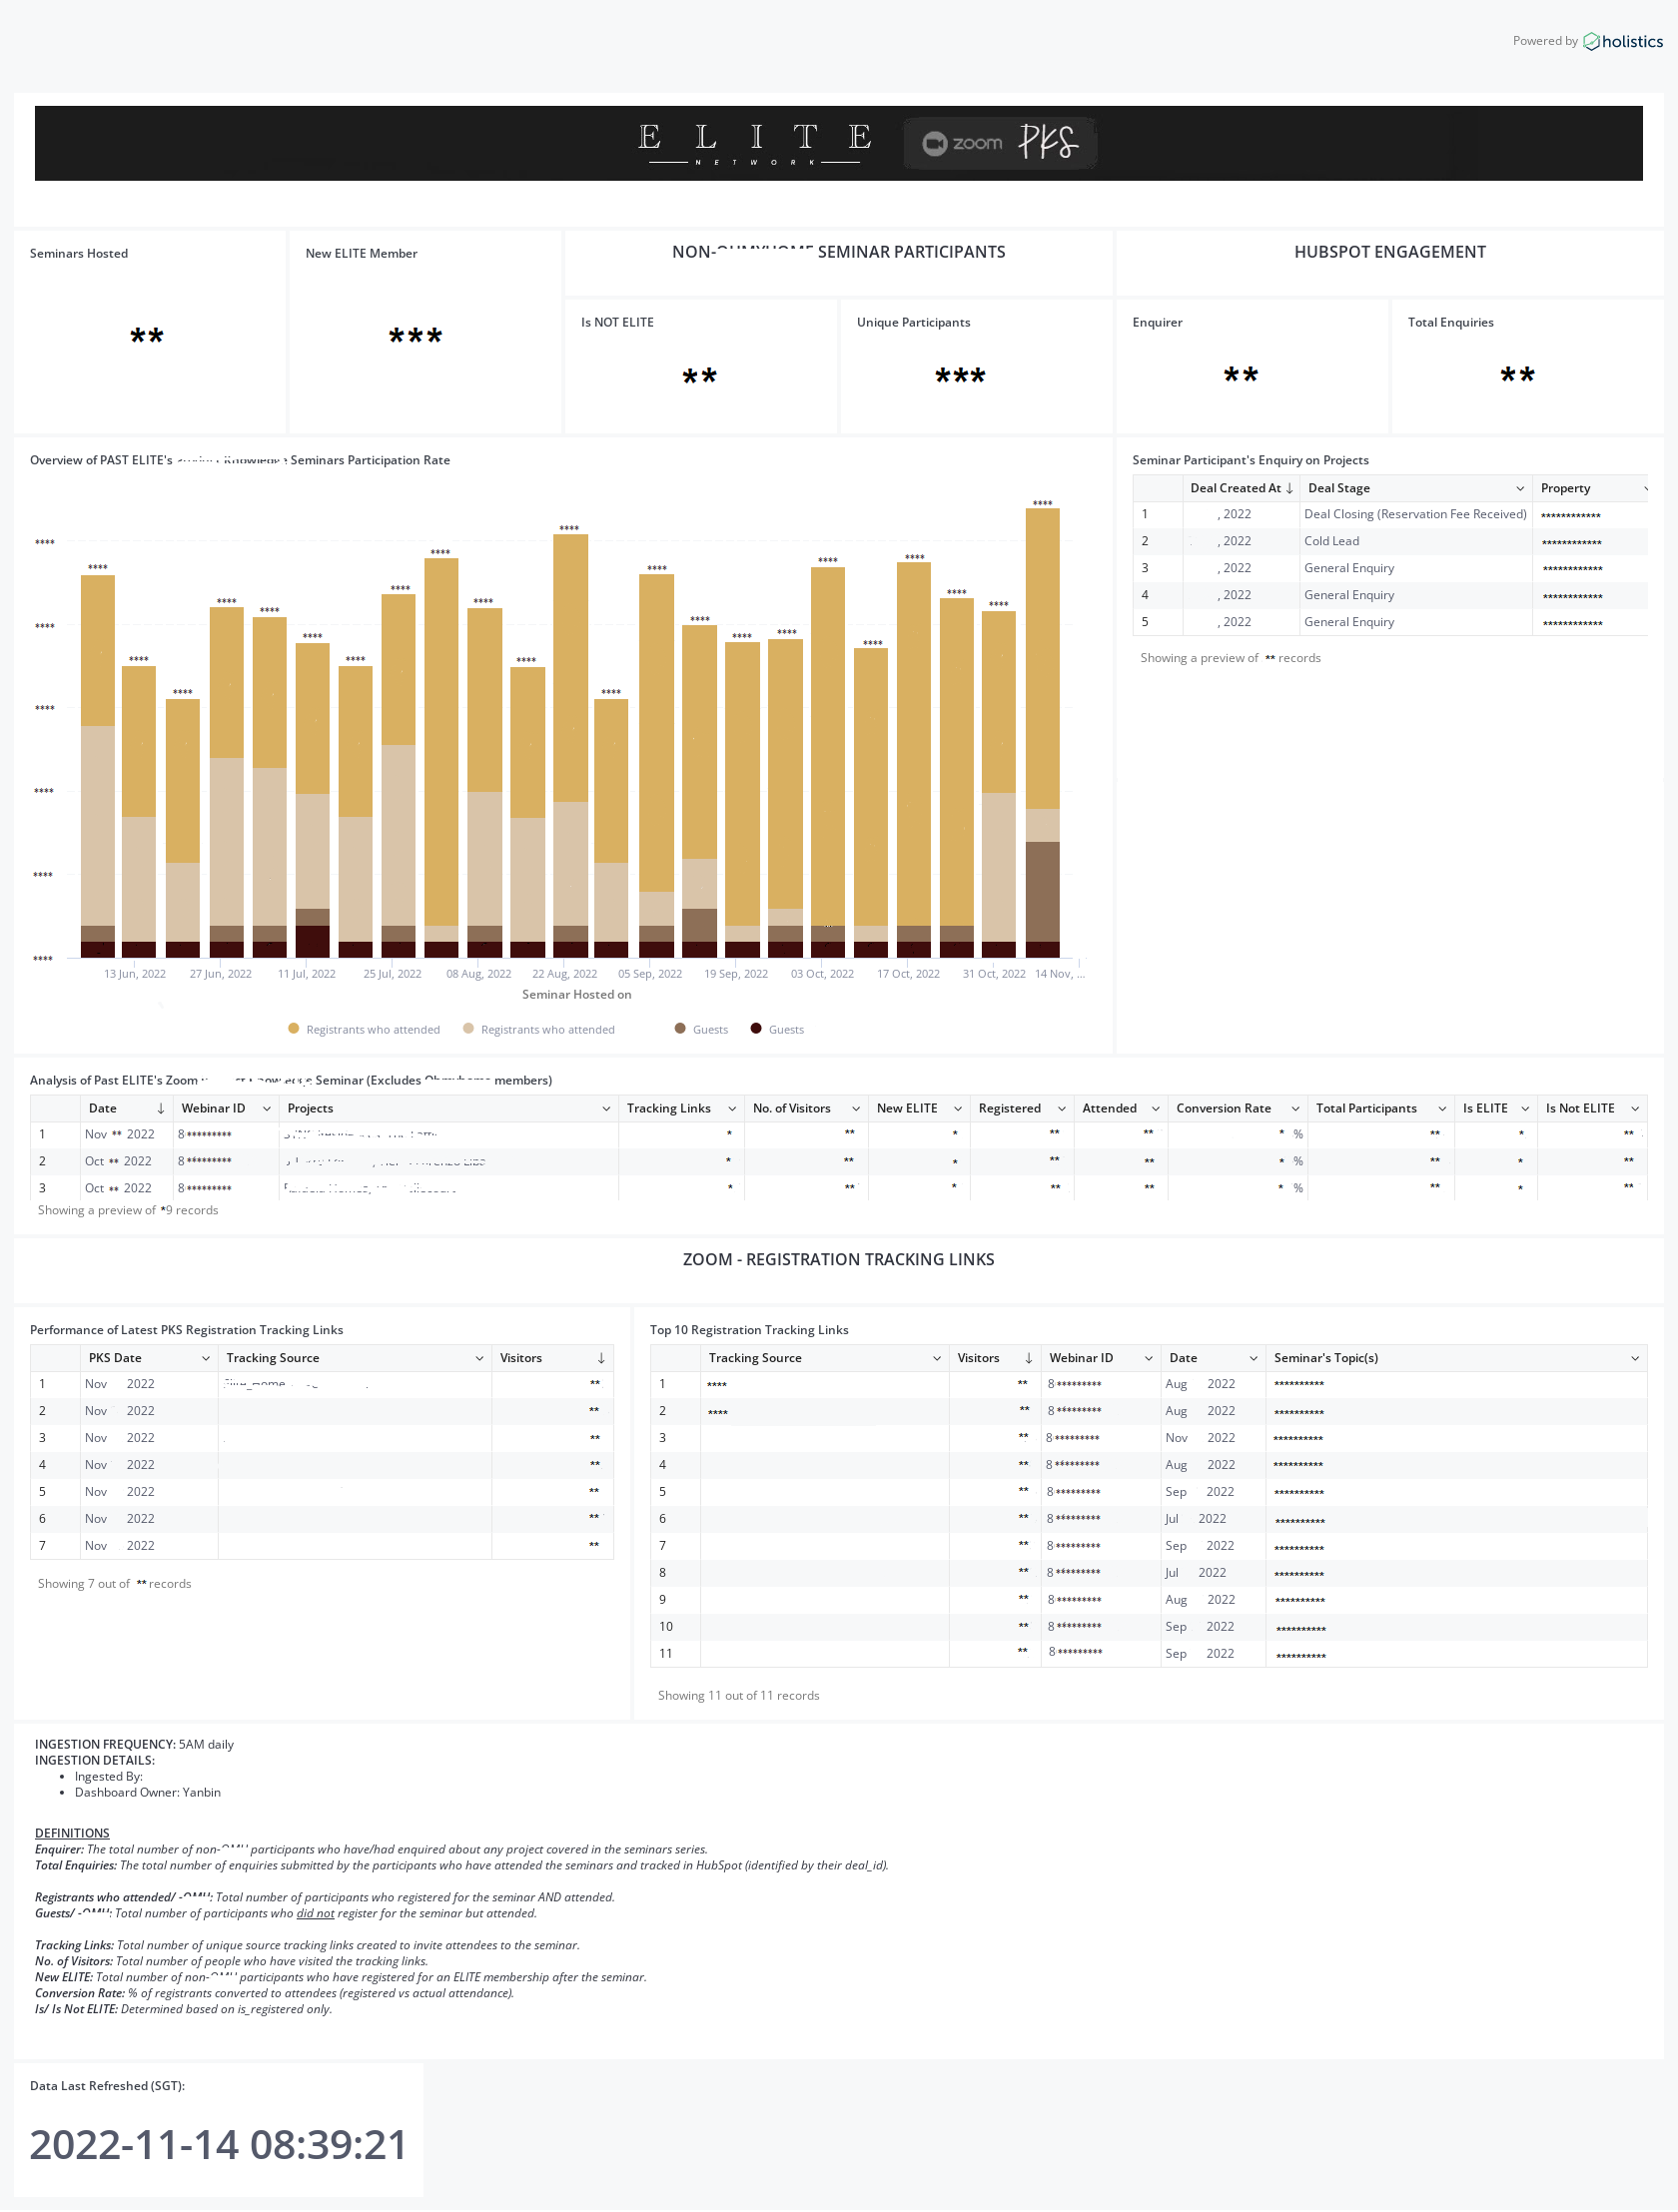Open the Property column dropdown
Image resolution: width=1678 pixels, height=2212 pixels.
point(1645,488)
